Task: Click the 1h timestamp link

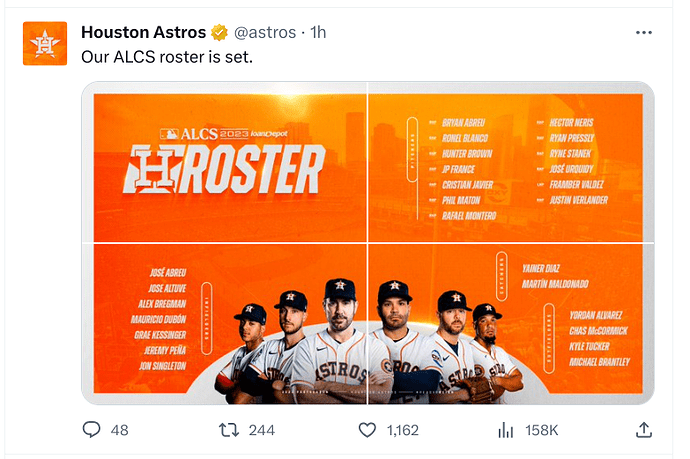Action: pyautogui.click(x=319, y=32)
